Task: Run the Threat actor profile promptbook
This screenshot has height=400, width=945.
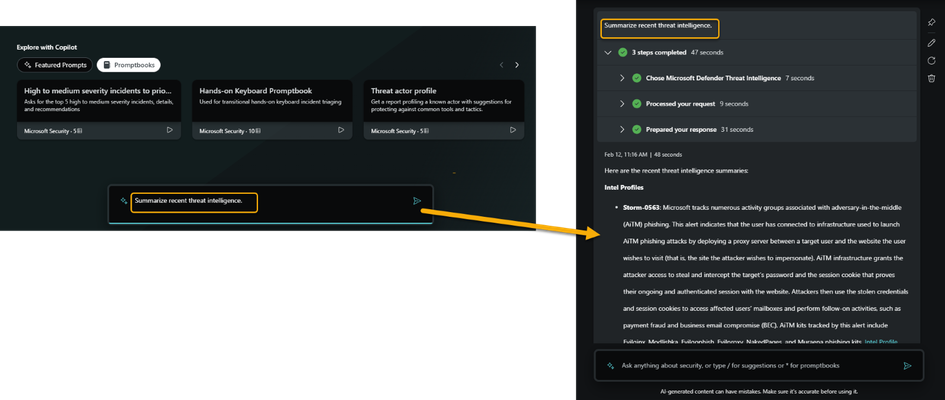Action: coord(513,130)
